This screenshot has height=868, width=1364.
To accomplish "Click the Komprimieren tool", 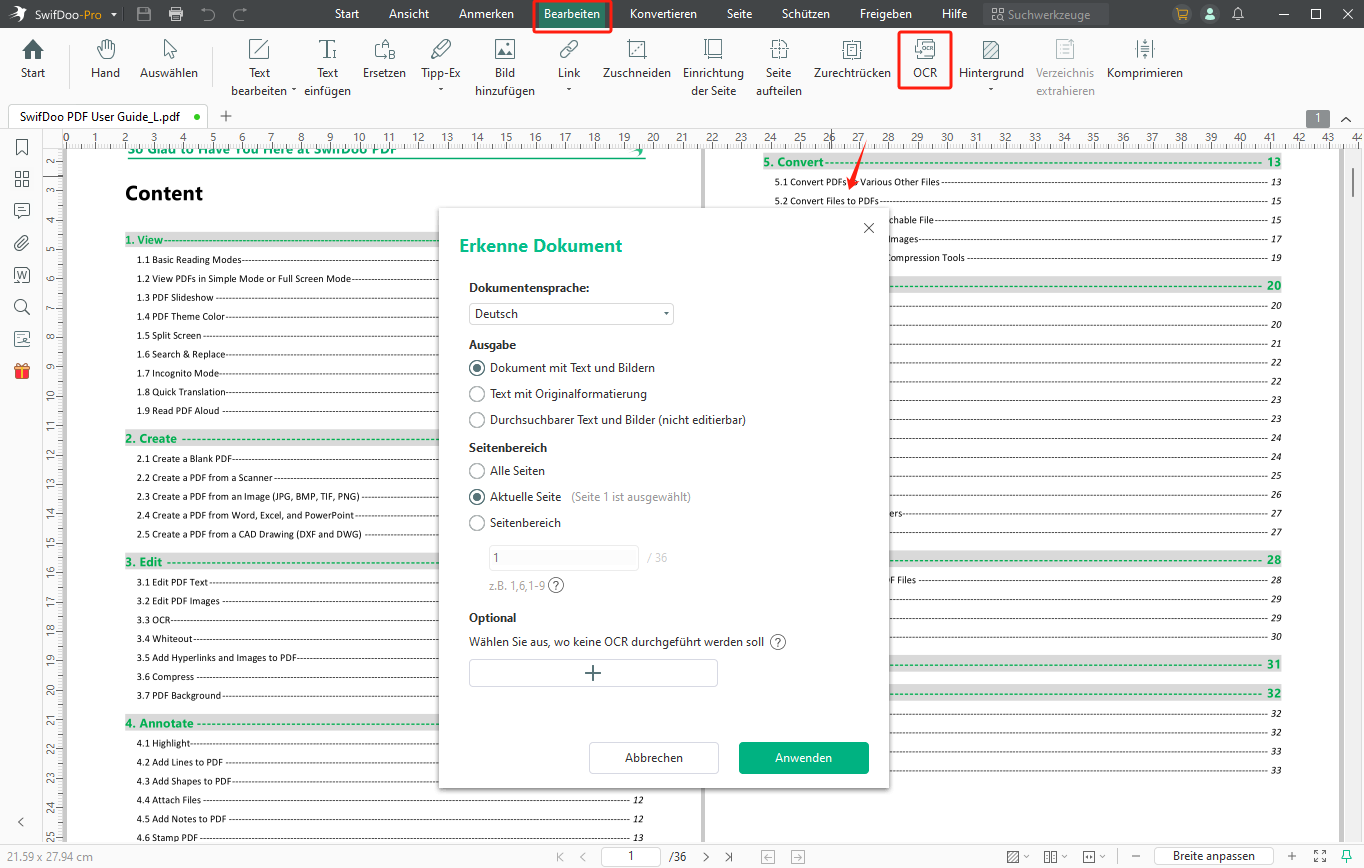I will [x=1145, y=59].
